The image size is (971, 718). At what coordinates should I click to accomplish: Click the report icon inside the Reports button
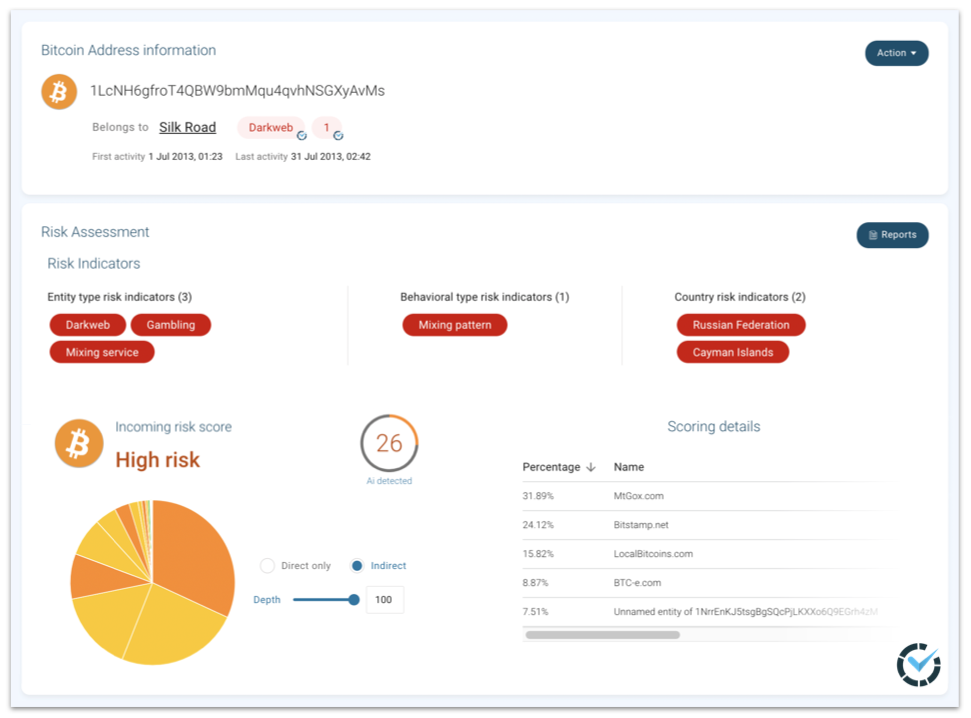(873, 235)
